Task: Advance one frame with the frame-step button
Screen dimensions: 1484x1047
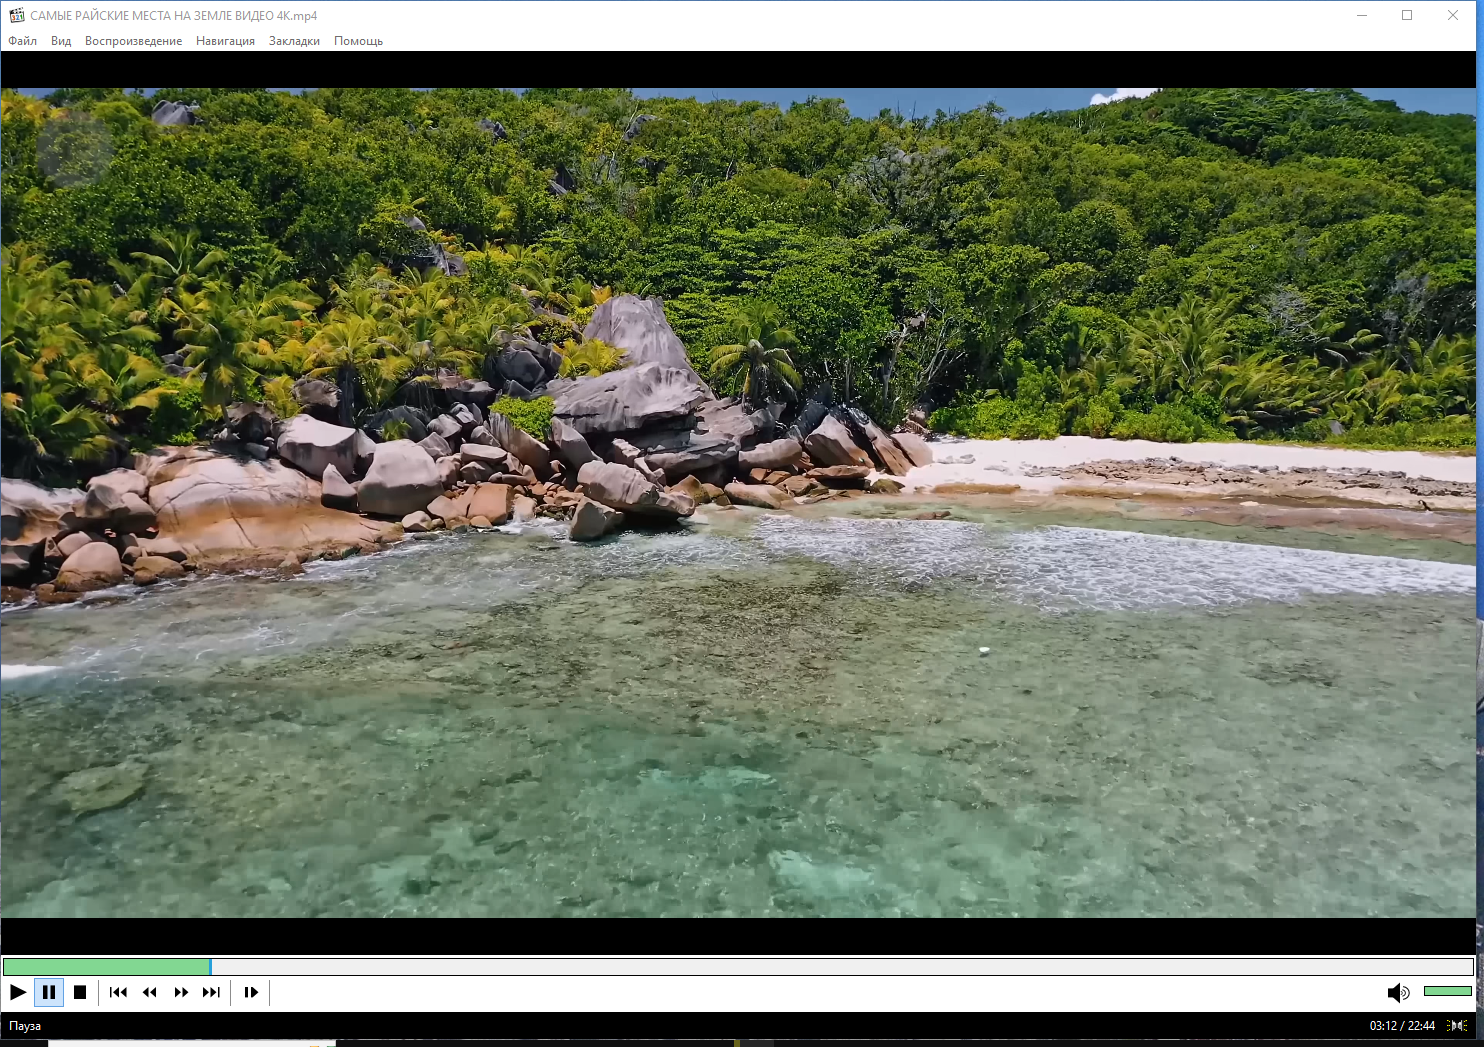Action: click(251, 992)
